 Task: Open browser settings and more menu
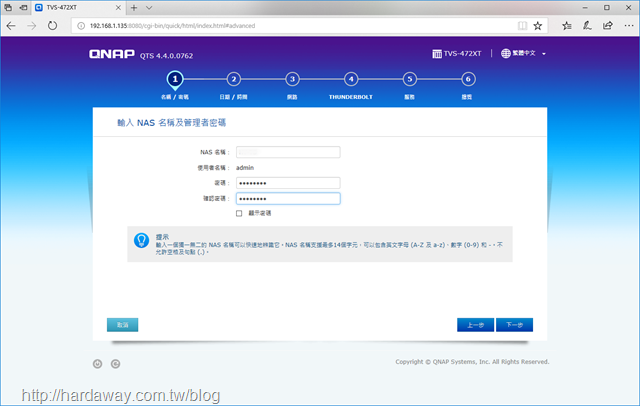point(629,26)
